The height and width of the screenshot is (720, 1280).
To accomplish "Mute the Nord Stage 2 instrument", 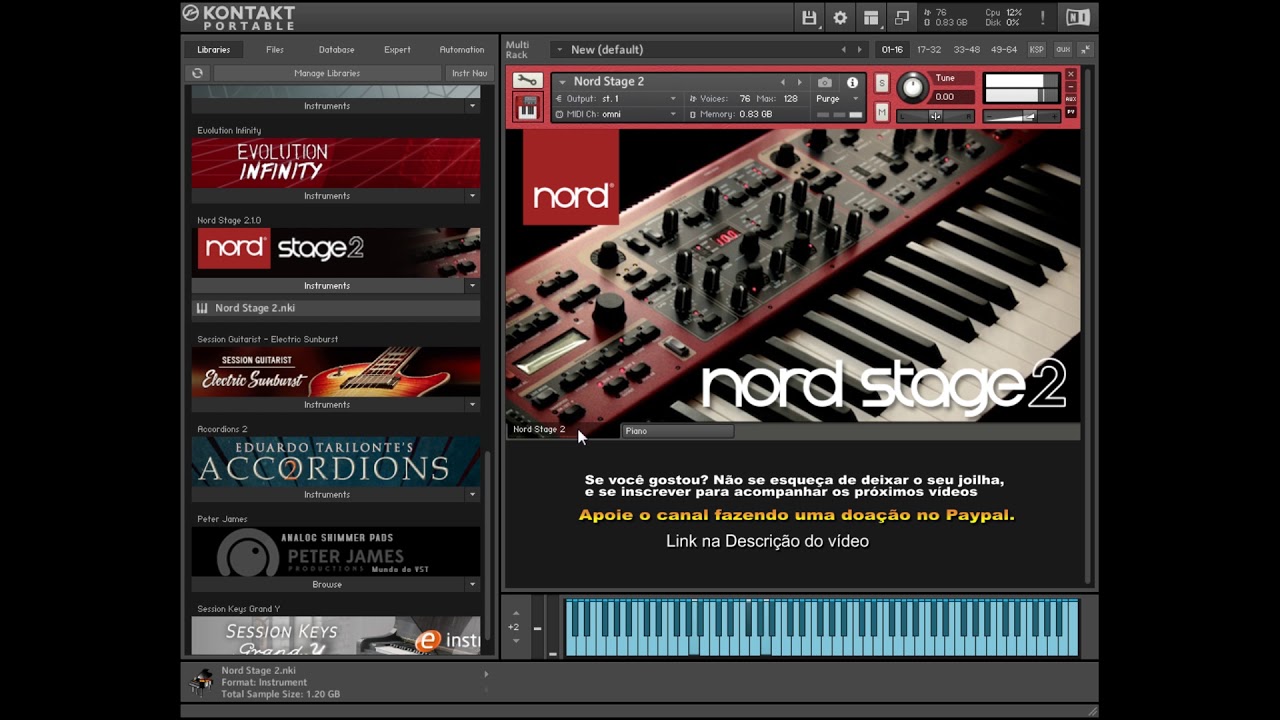I will click(x=882, y=112).
